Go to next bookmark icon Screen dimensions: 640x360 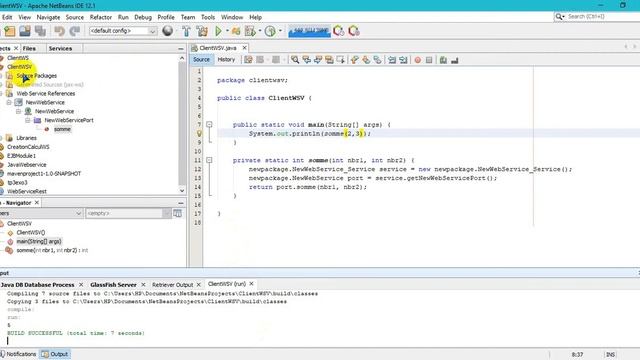[x=366, y=60]
